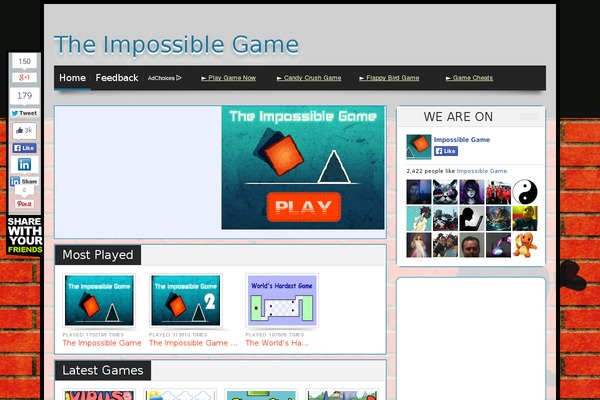Viewport: 600px width, 400px height.
Task: Click the PLAYED 1702196 TIMES text
Action: click(93, 335)
